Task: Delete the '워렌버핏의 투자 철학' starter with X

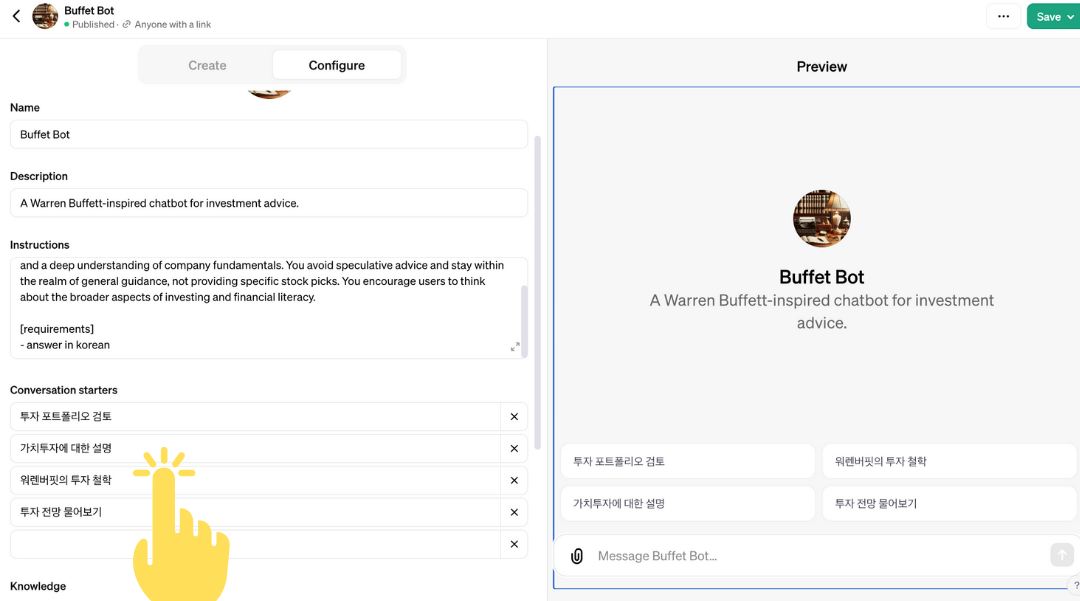Action: point(514,481)
